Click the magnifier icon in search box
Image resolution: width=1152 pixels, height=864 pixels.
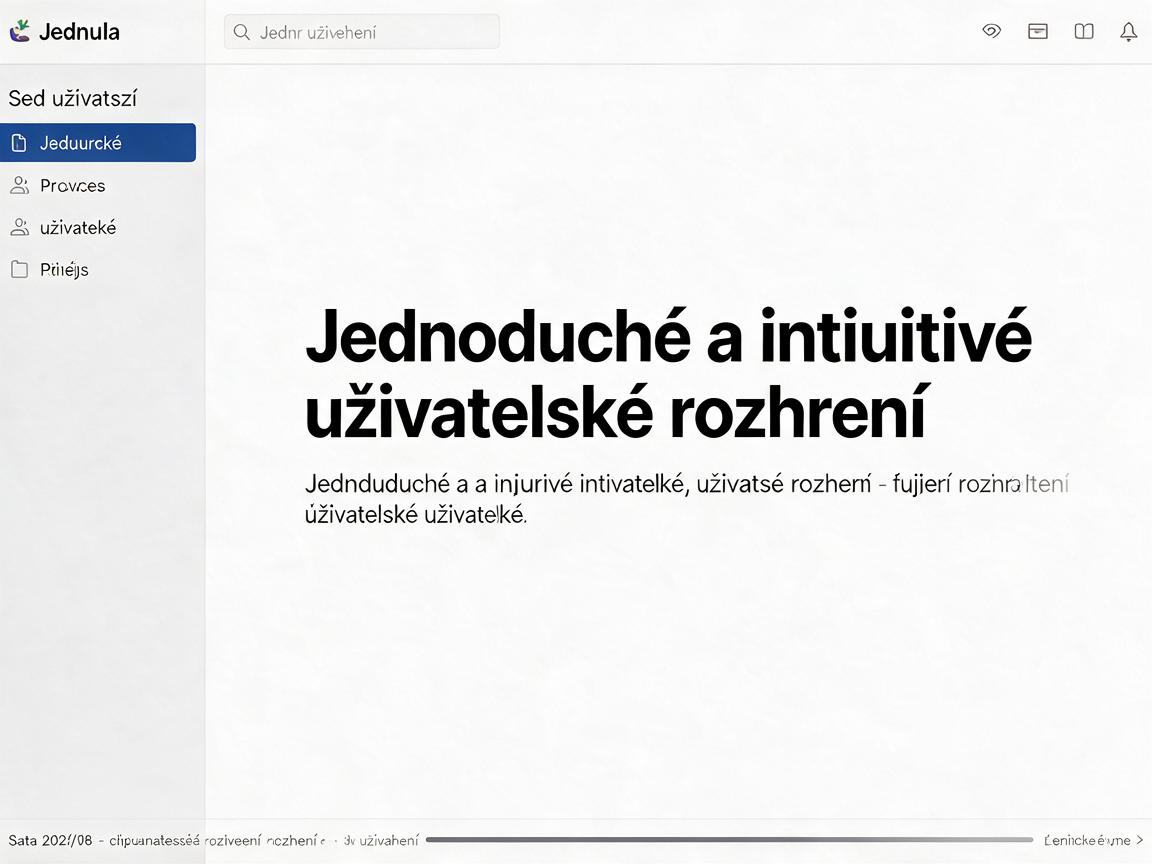tap(241, 32)
